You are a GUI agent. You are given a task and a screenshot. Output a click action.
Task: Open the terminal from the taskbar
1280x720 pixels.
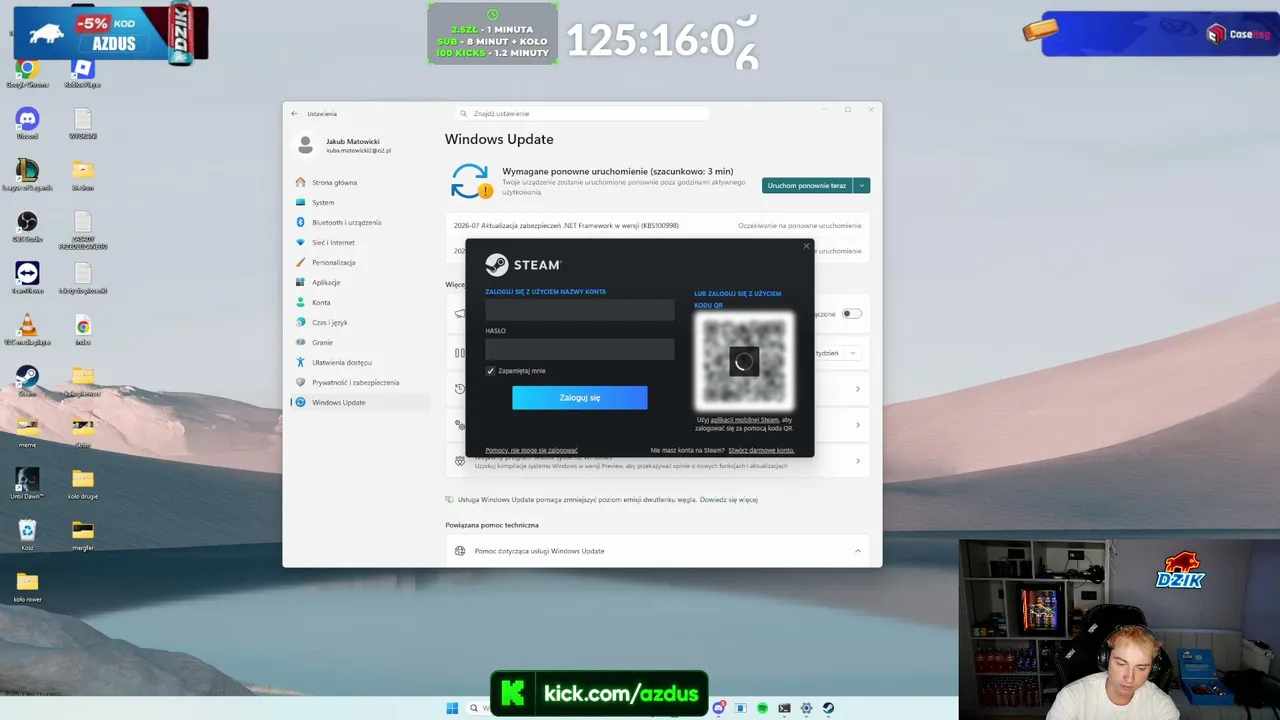click(x=785, y=708)
